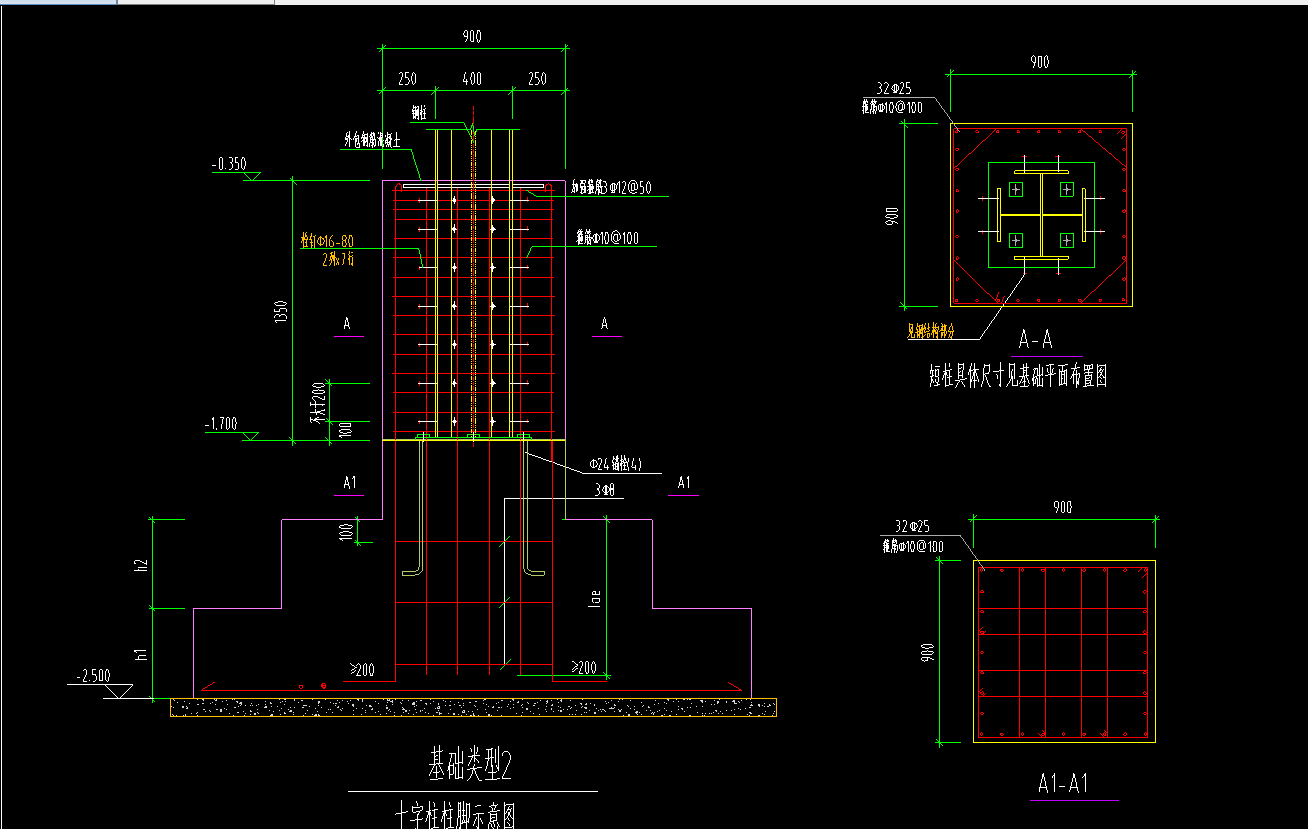Click the 32Φ25 label at A1-A1 section
Image resolution: width=1308 pixels, height=829 pixels.
pos(912,527)
